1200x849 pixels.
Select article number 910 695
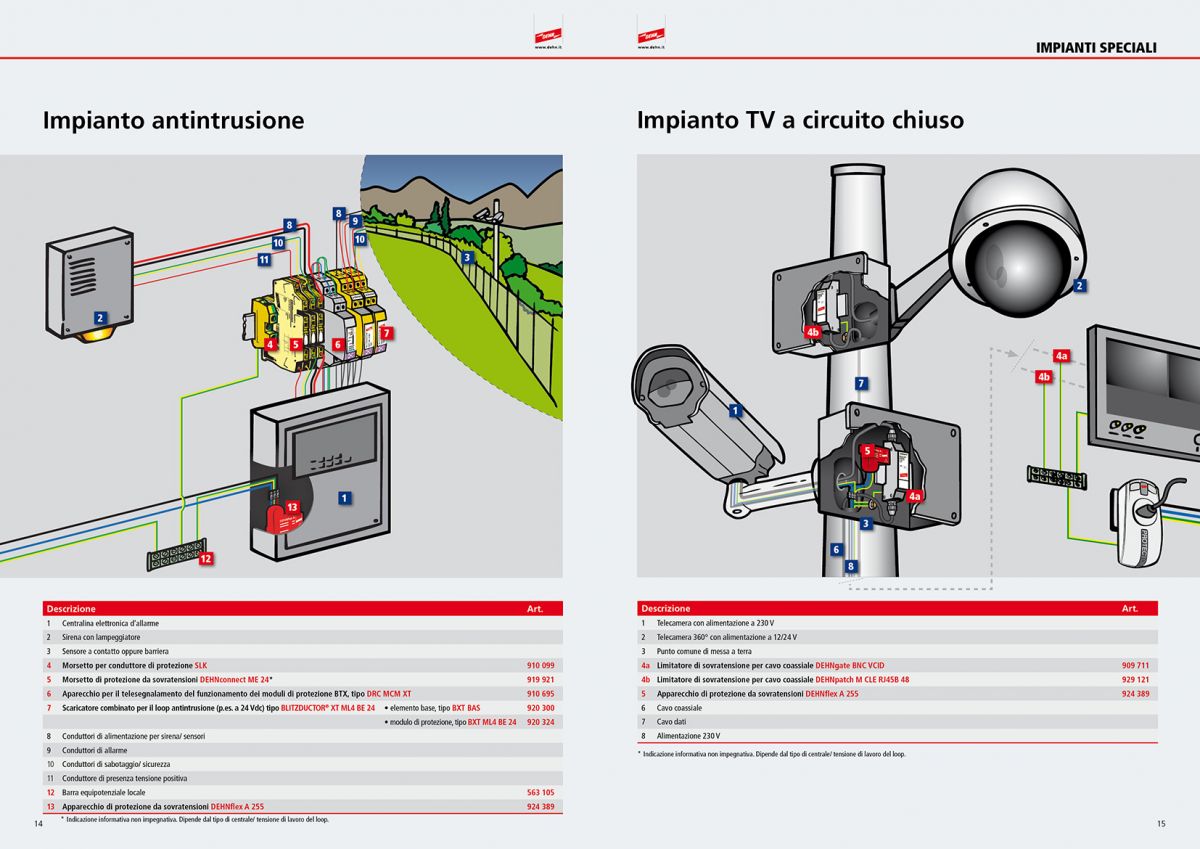click(540, 693)
